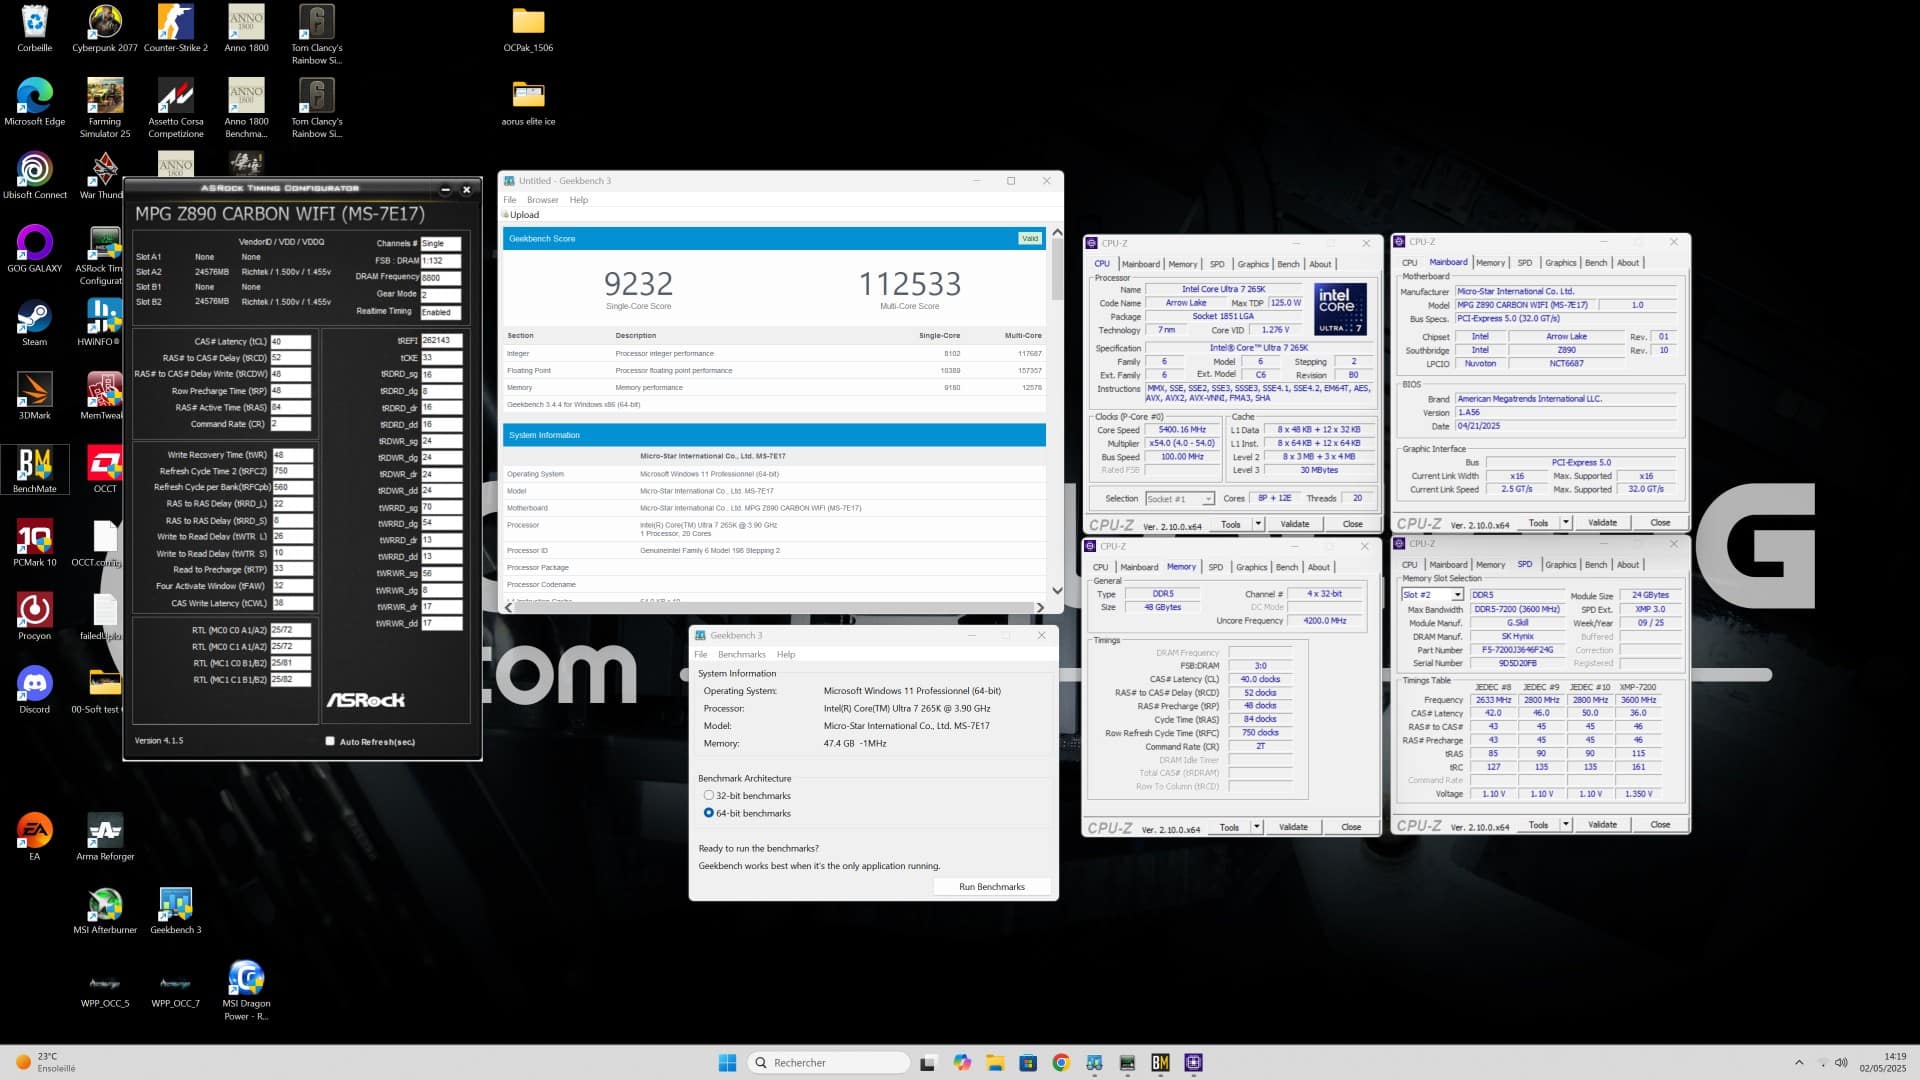Open the MSI Afterburner shortcut

(x=105, y=911)
